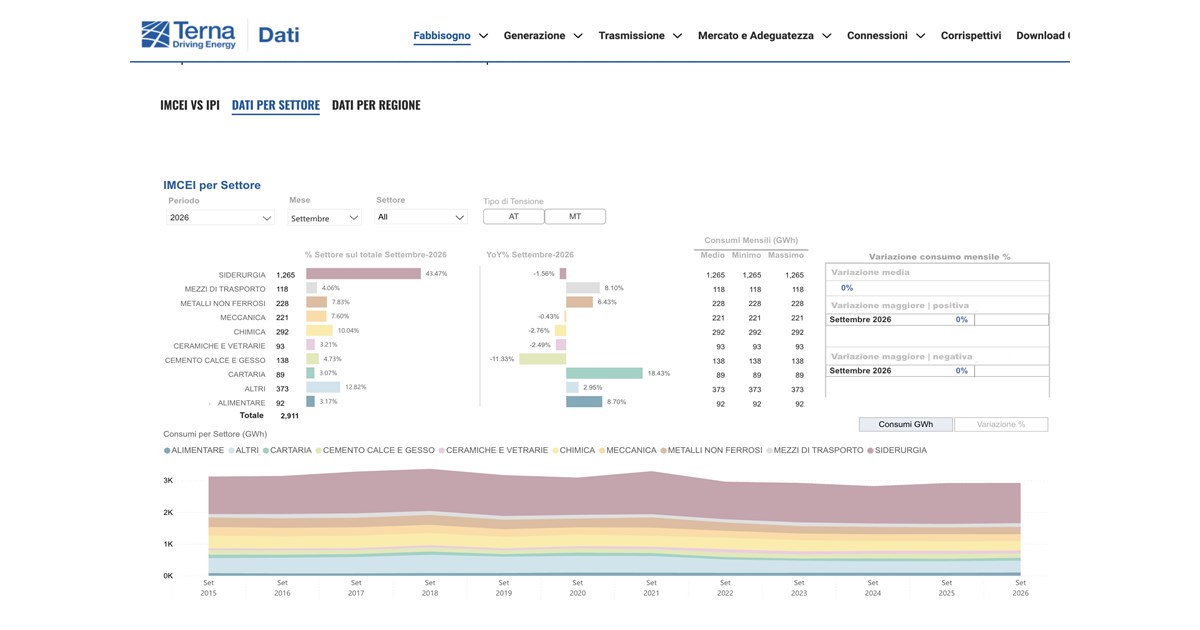This screenshot has width=1200, height=630.
Task: Switch to the IMCEI VS IPI tab
Action: click(190, 105)
